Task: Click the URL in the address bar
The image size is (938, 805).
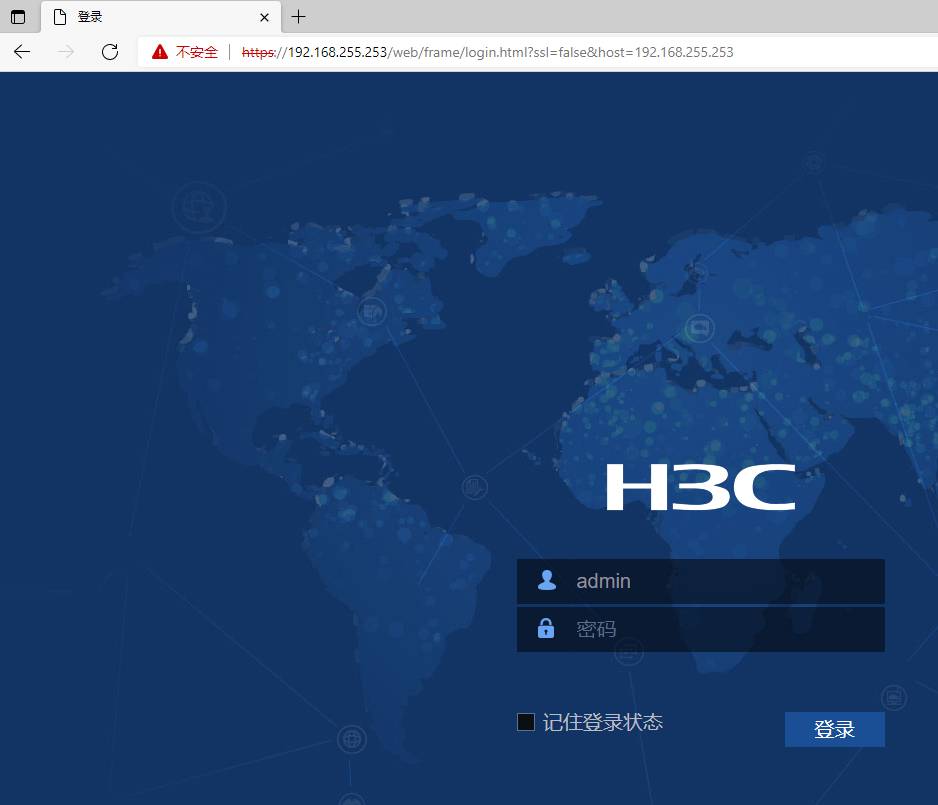Action: point(488,52)
